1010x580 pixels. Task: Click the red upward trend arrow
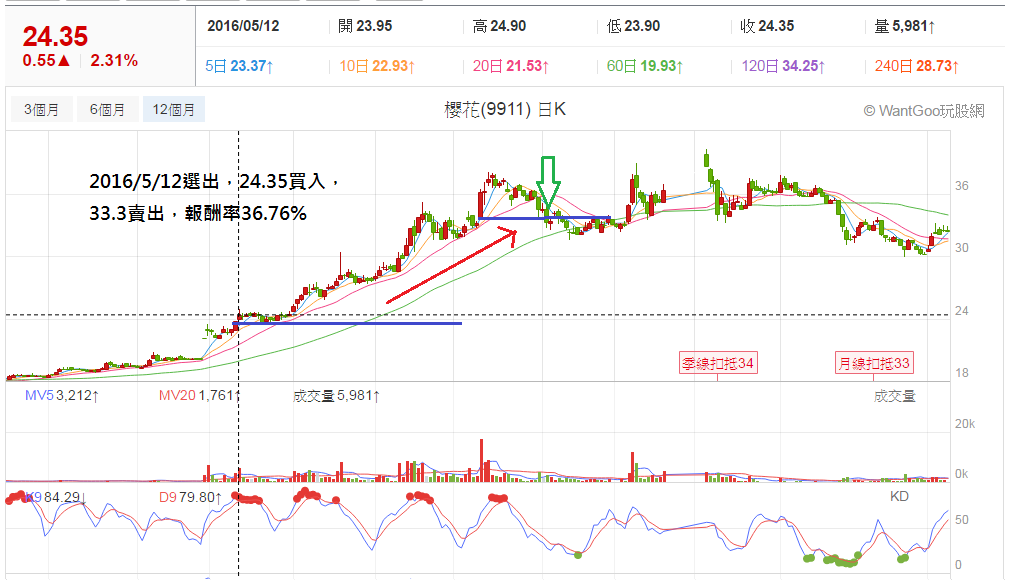[452, 266]
